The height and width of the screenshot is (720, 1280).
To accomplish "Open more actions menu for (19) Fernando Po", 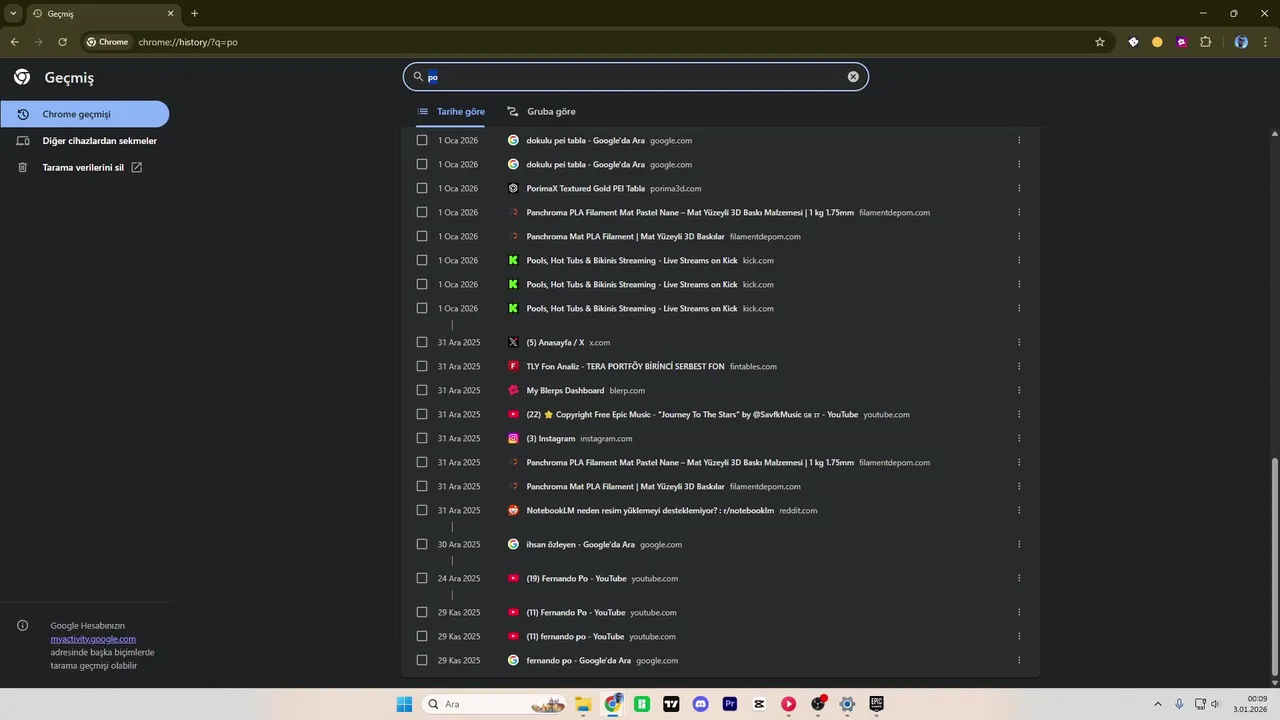I will [1019, 578].
